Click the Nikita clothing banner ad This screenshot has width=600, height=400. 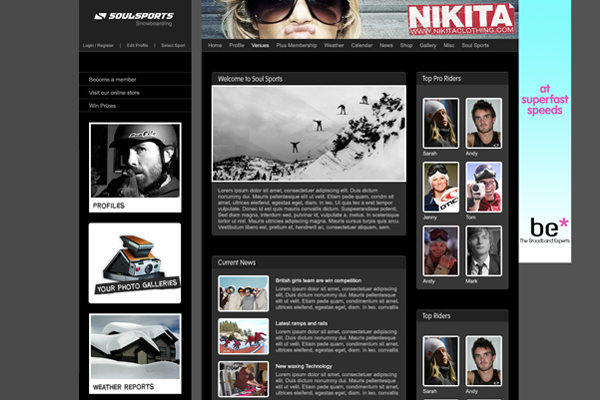360,19
